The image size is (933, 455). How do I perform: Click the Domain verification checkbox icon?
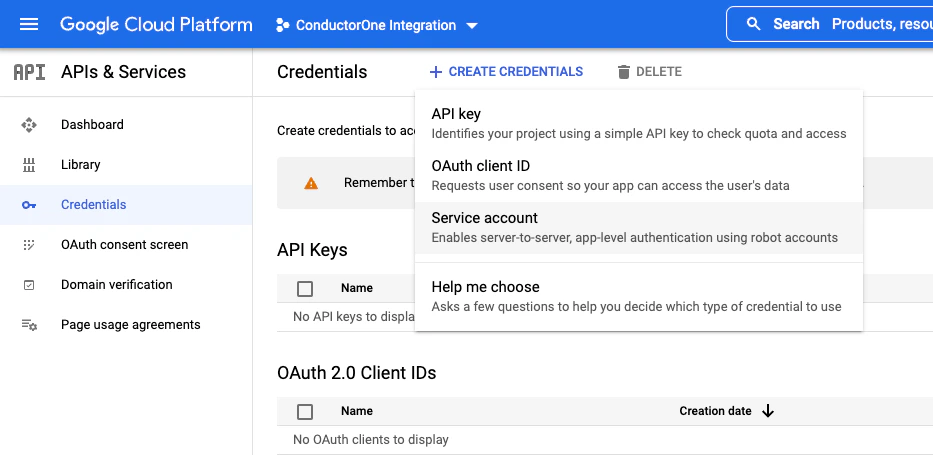tap(29, 285)
